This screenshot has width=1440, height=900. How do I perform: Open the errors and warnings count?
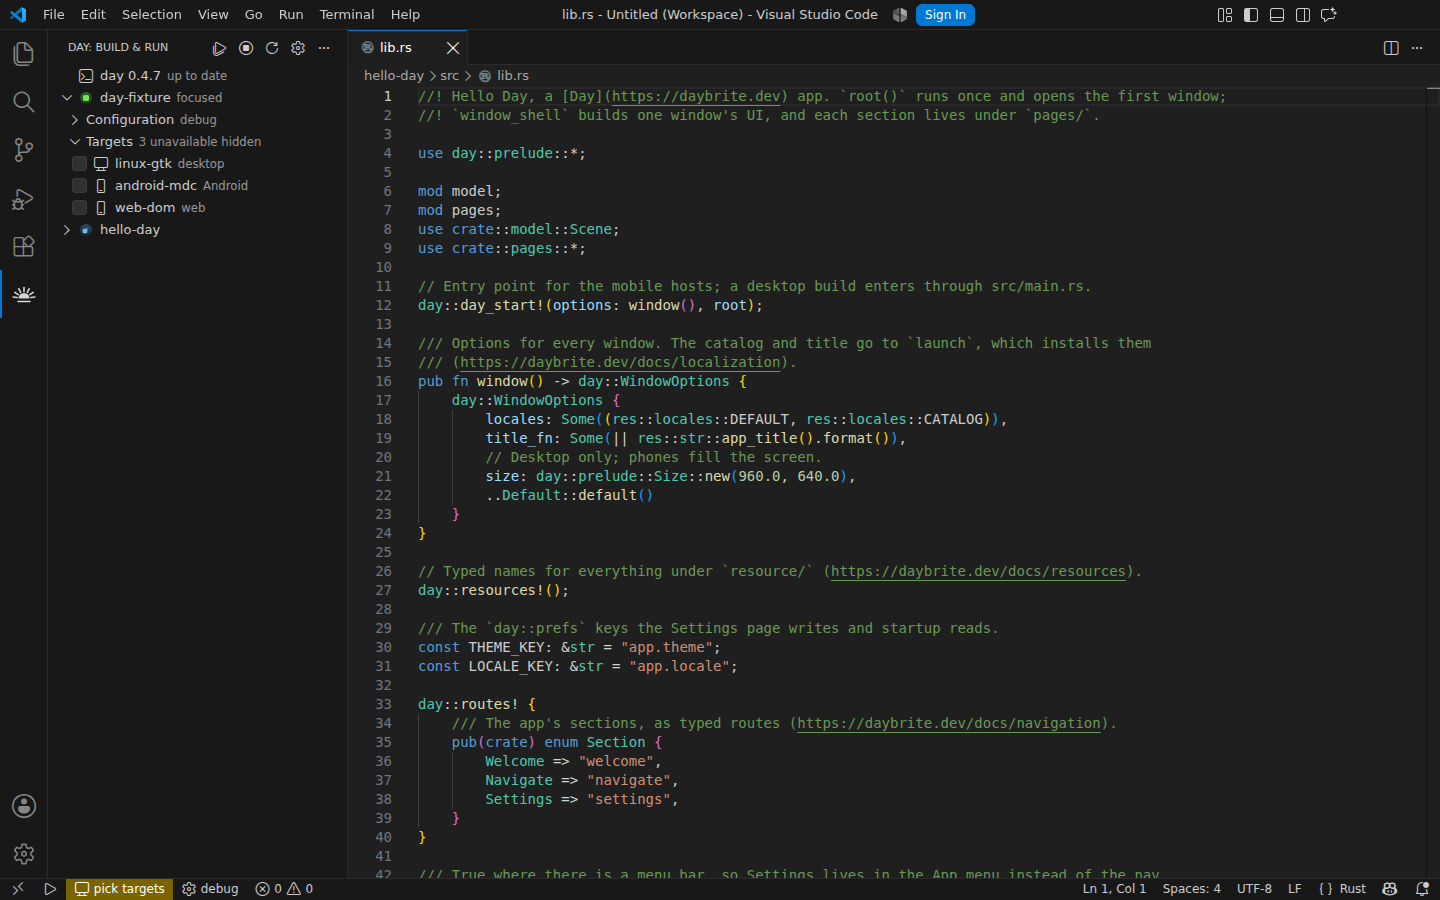point(284,889)
